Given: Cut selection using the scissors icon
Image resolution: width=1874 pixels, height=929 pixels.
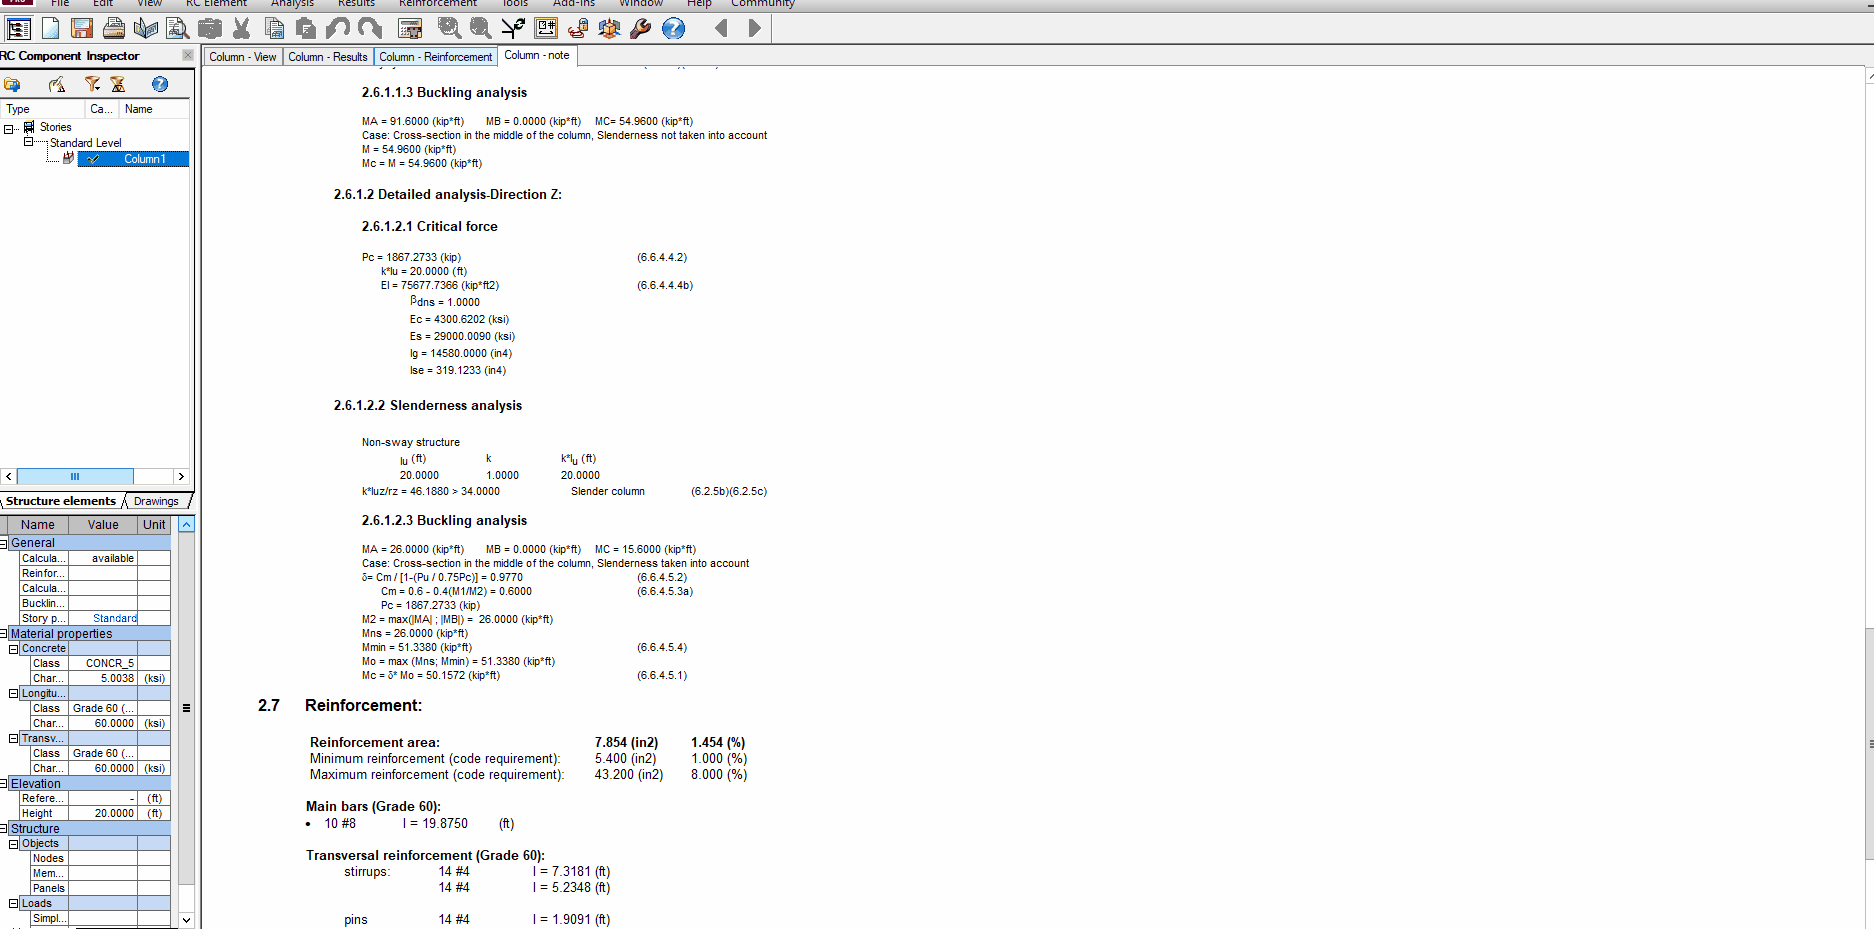Looking at the screenshot, I should [242, 28].
